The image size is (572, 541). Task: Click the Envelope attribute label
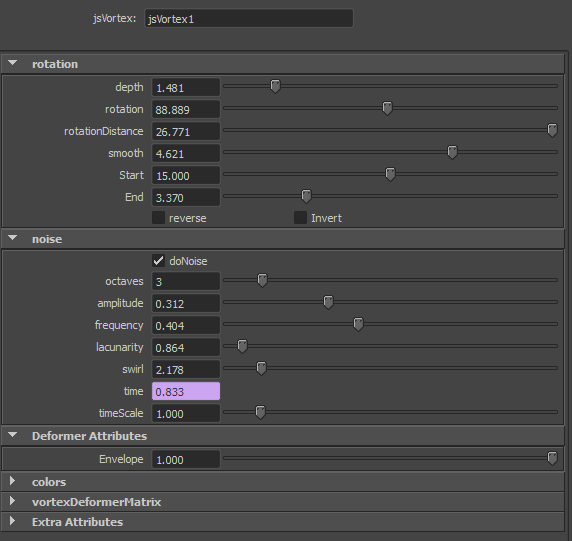[121, 459]
